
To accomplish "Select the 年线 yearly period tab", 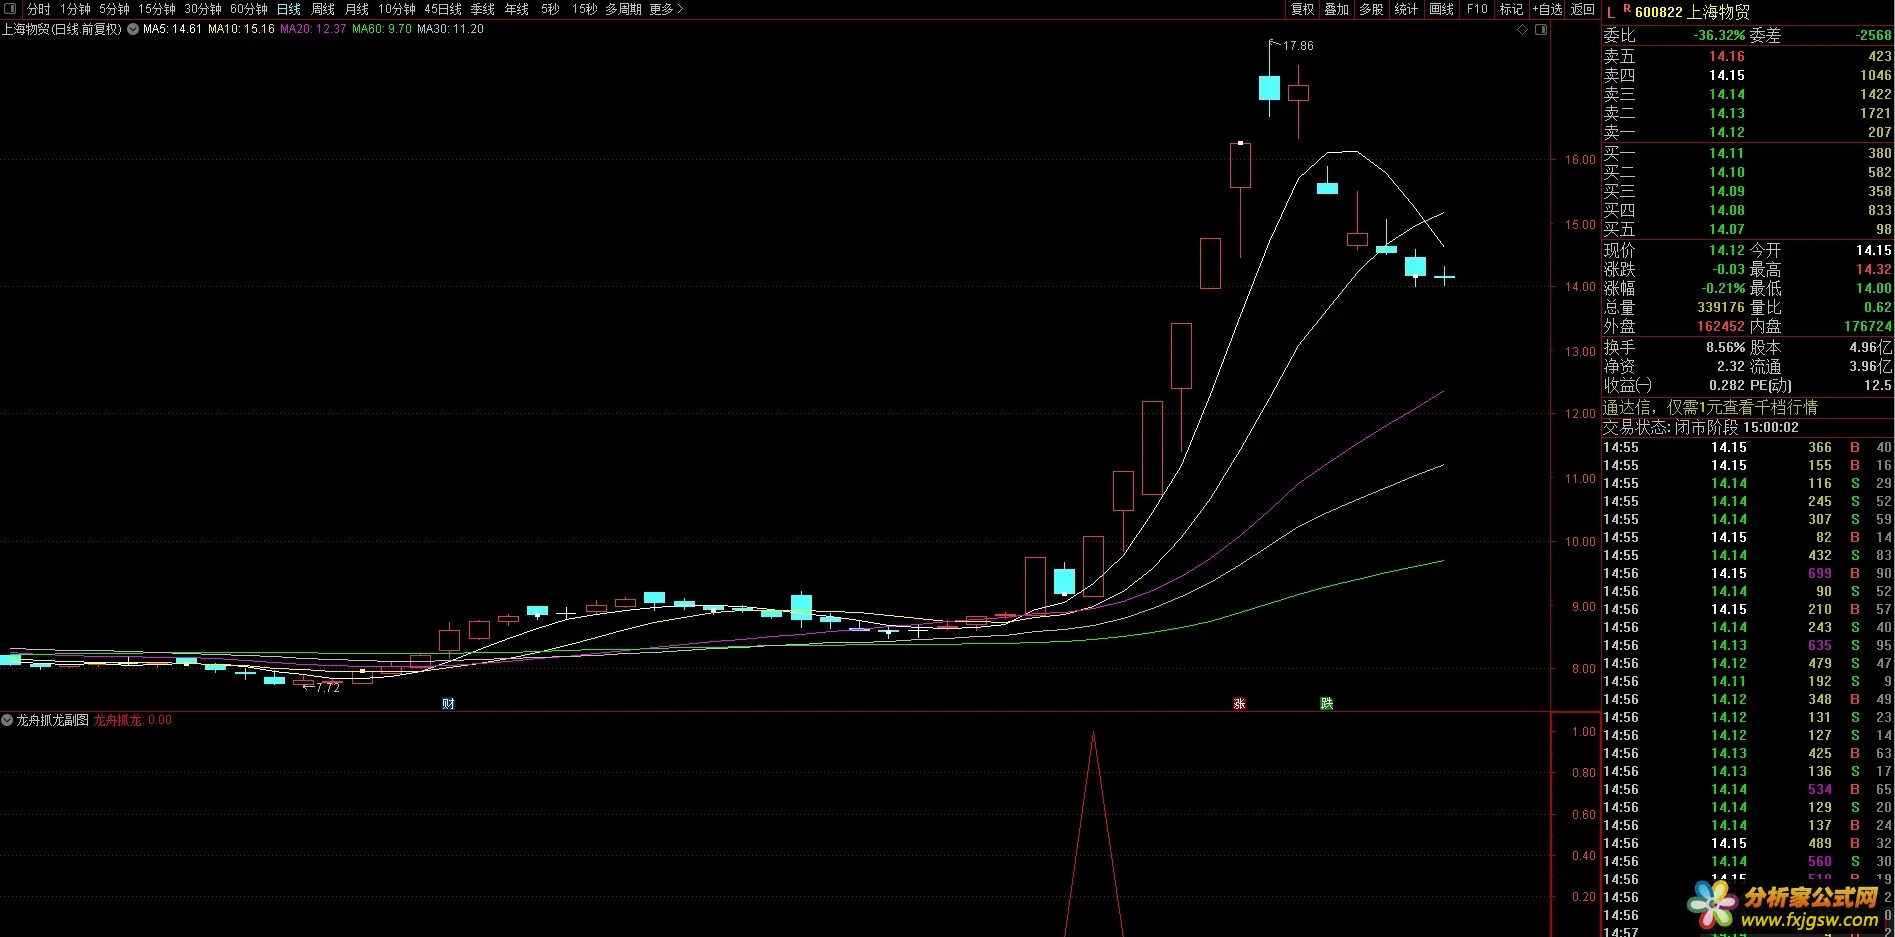I will pos(517,9).
